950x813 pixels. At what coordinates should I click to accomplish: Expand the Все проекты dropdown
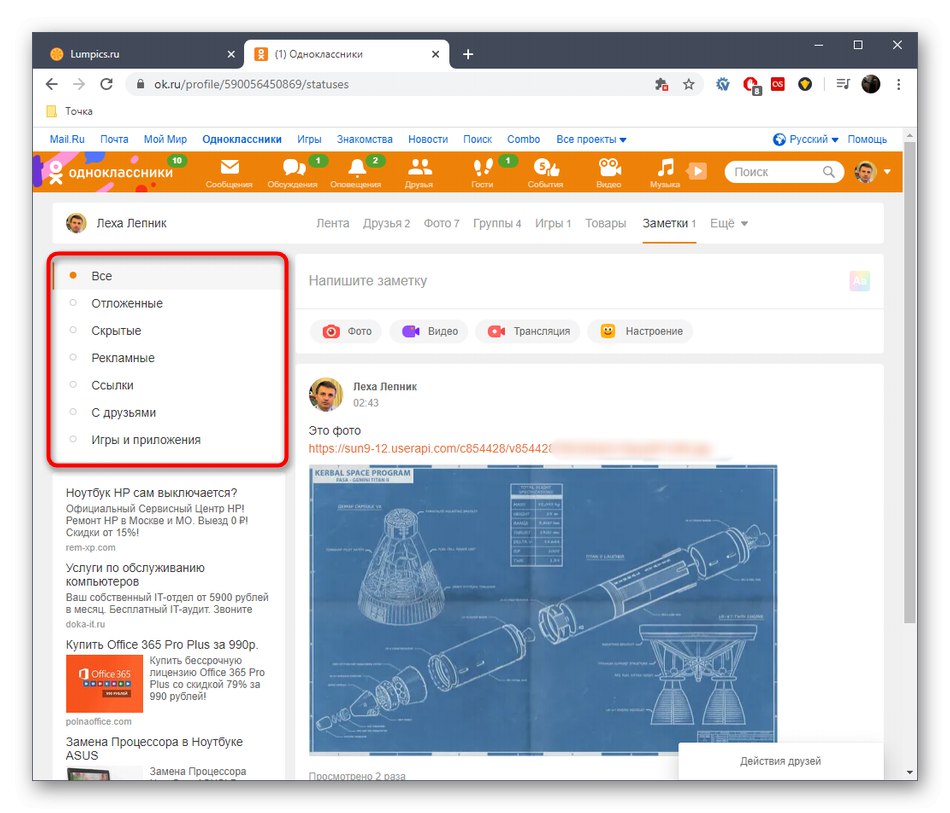coord(591,139)
